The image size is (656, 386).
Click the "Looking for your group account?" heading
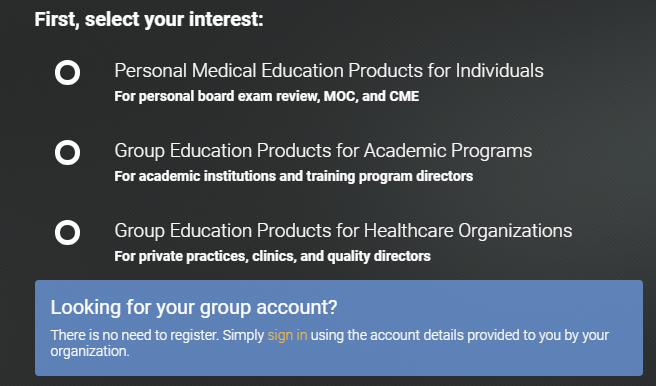(x=194, y=307)
